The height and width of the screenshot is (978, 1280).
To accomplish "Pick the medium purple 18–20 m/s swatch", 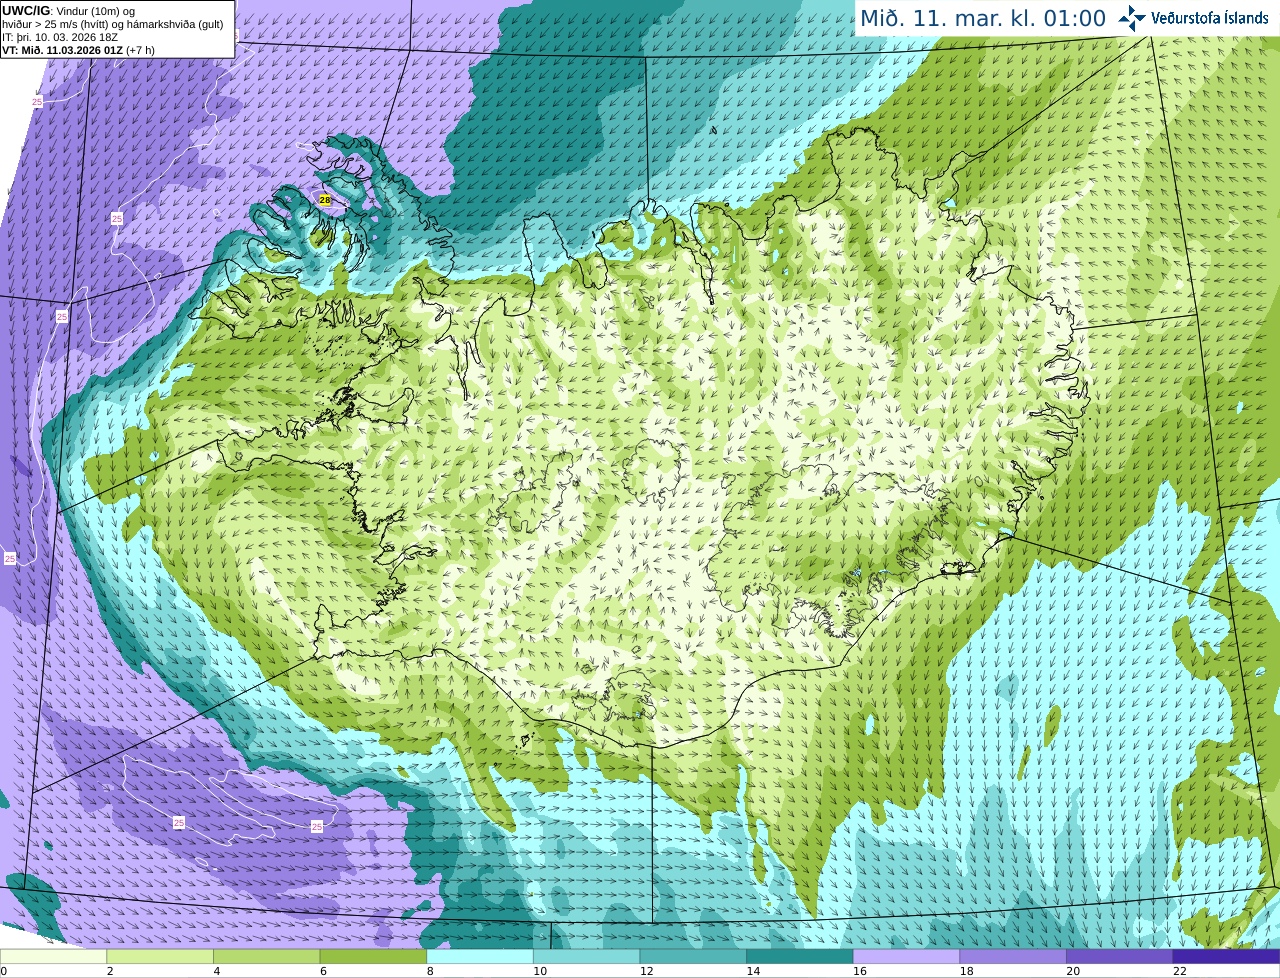I will click(1013, 956).
